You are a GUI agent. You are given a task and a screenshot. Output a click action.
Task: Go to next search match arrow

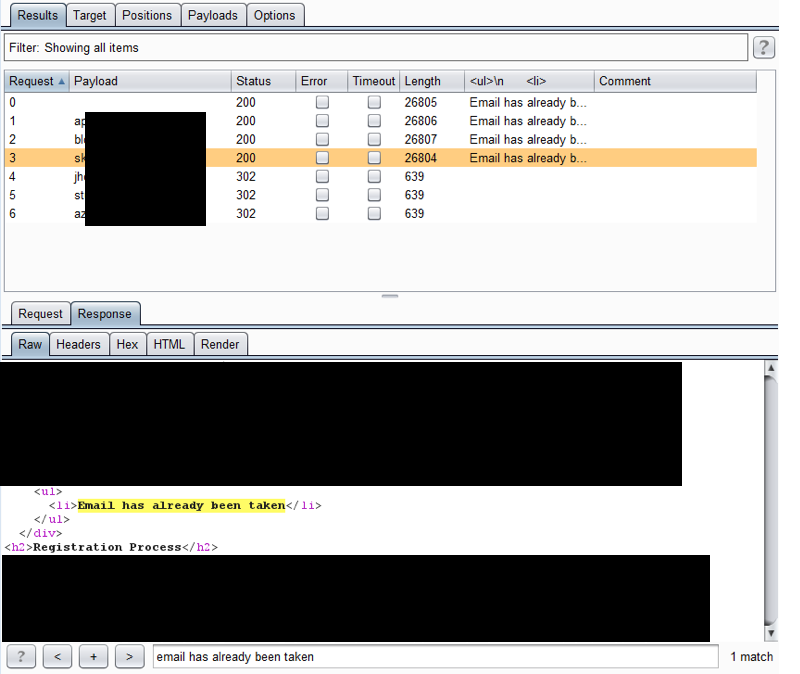click(129, 657)
